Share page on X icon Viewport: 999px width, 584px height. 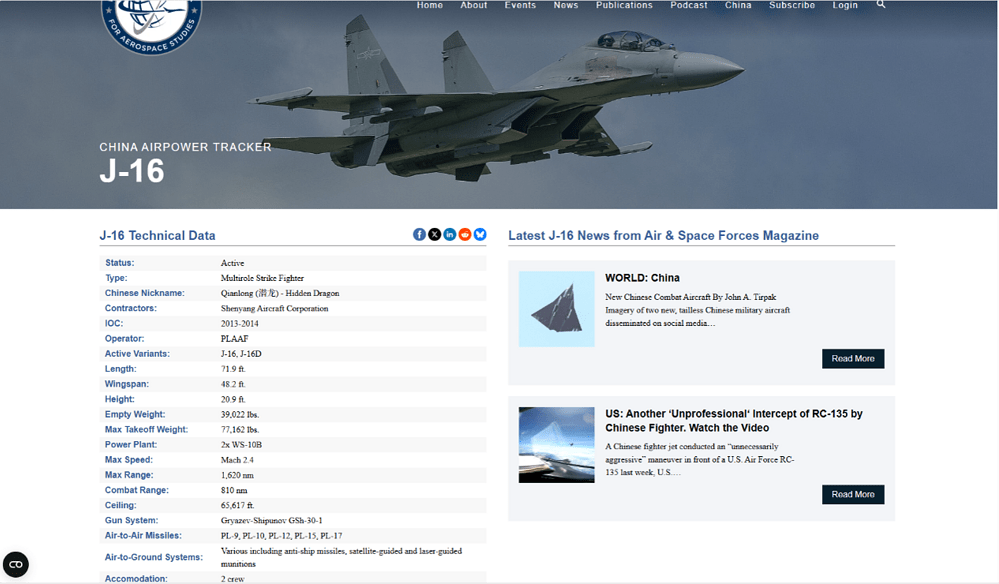point(435,234)
